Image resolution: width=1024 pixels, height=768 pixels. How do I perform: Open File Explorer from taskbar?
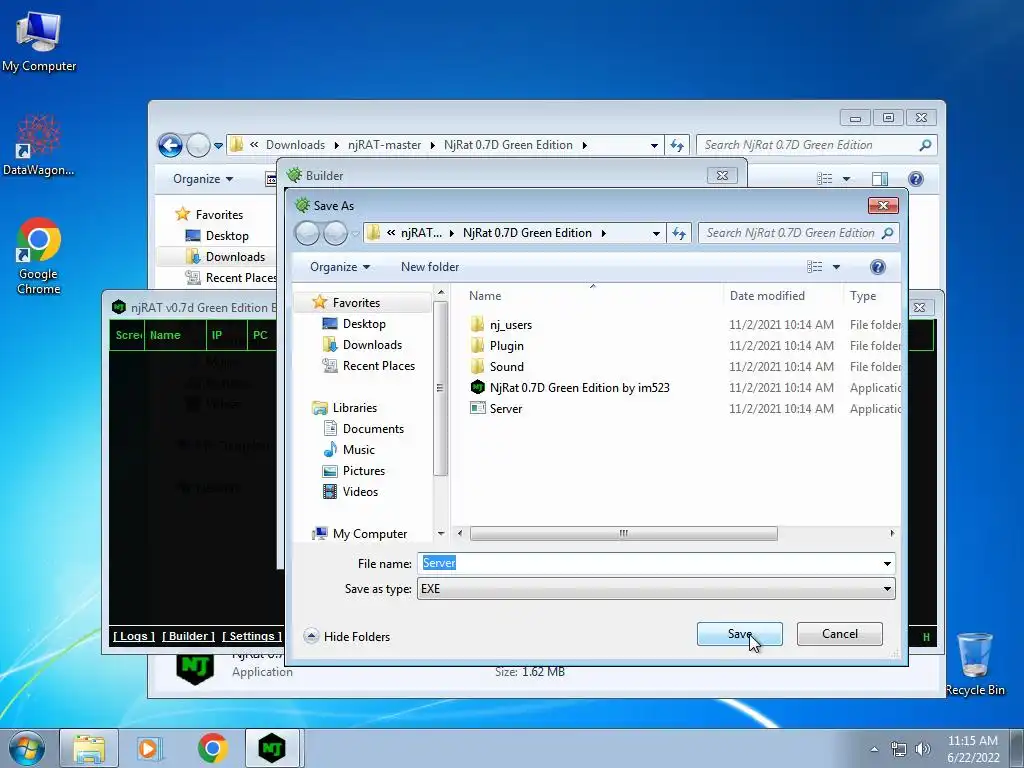89,748
